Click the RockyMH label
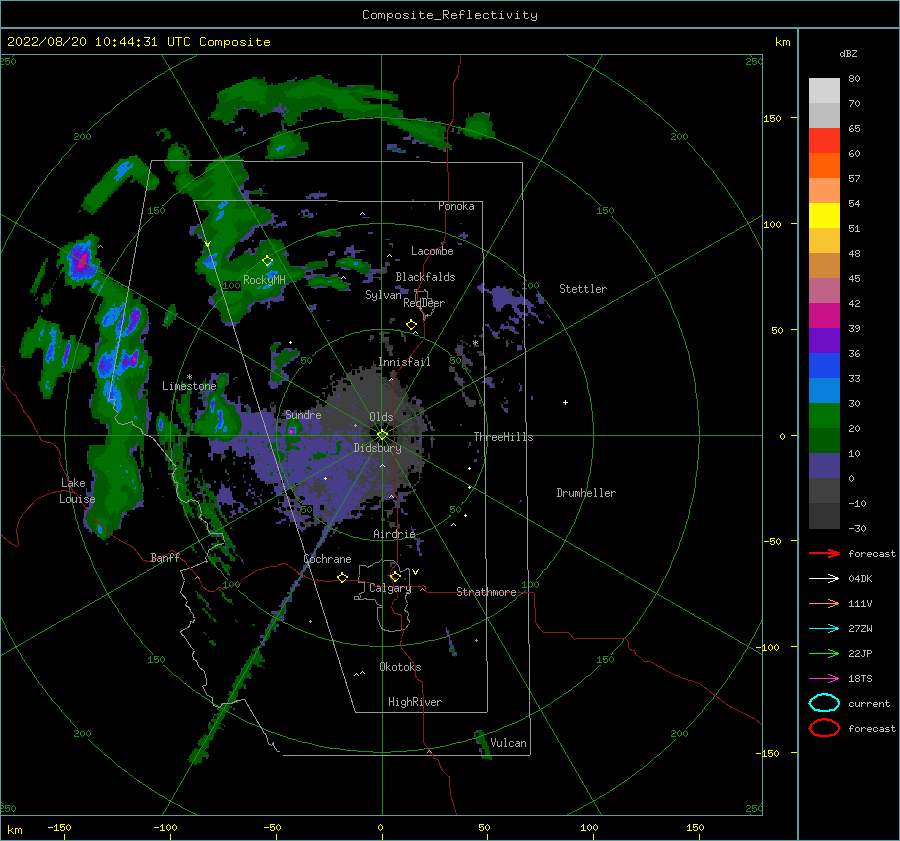This screenshot has width=900, height=841. coord(264,280)
